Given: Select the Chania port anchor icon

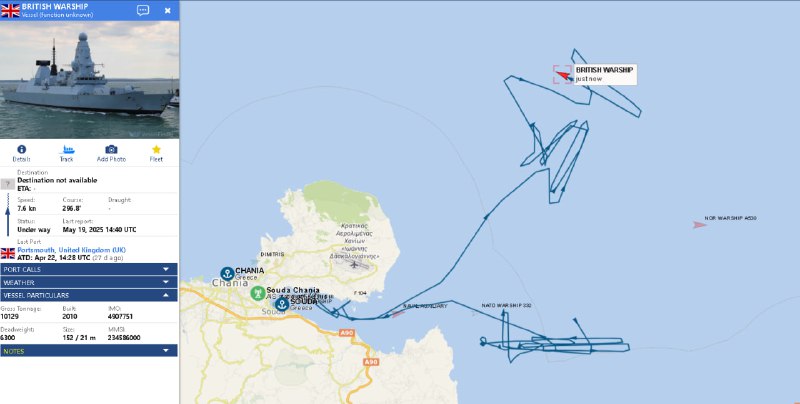Looking at the screenshot, I should click(227, 273).
